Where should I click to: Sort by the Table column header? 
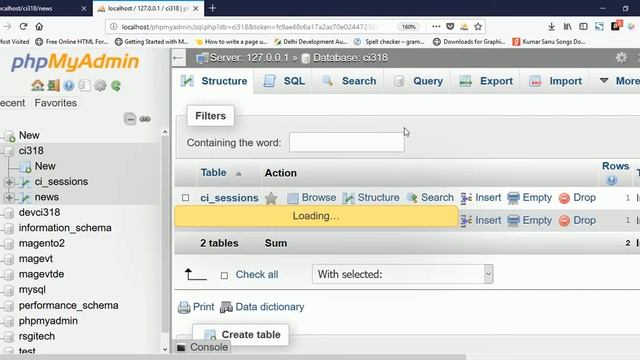pyautogui.click(x=213, y=173)
